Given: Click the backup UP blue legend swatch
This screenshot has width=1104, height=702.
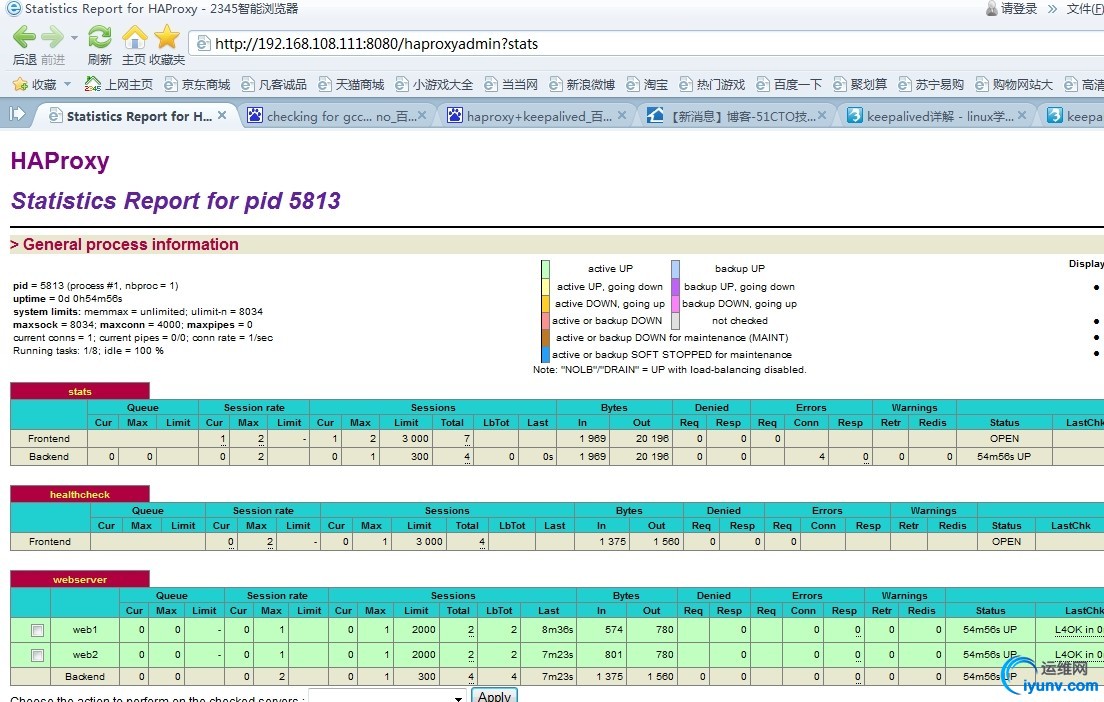Looking at the screenshot, I should [x=675, y=269].
